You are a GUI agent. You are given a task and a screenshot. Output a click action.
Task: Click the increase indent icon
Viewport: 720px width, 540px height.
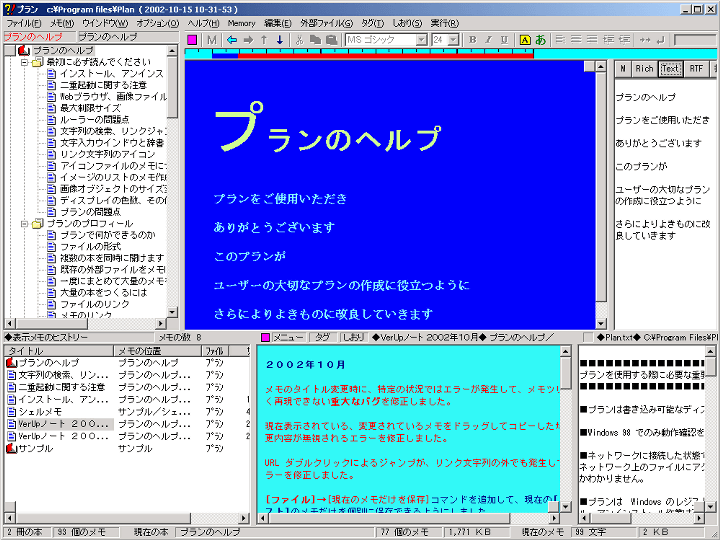[608, 40]
